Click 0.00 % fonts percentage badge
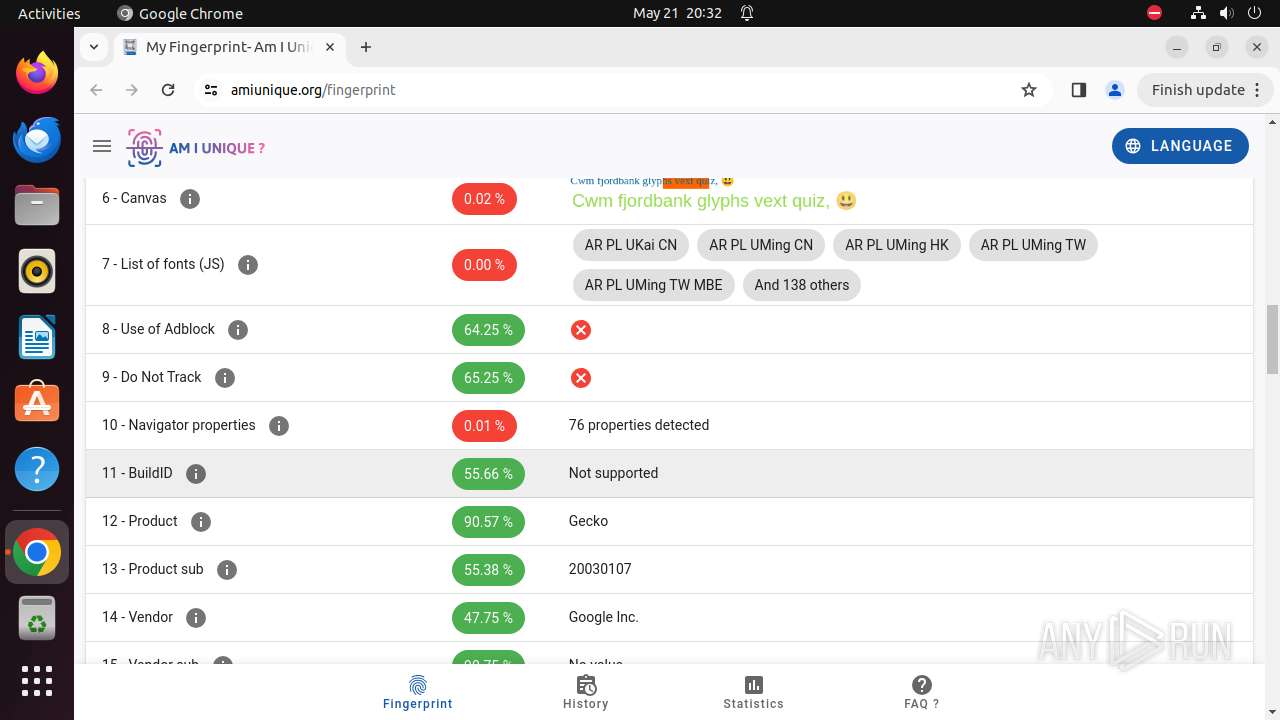 tap(484, 265)
